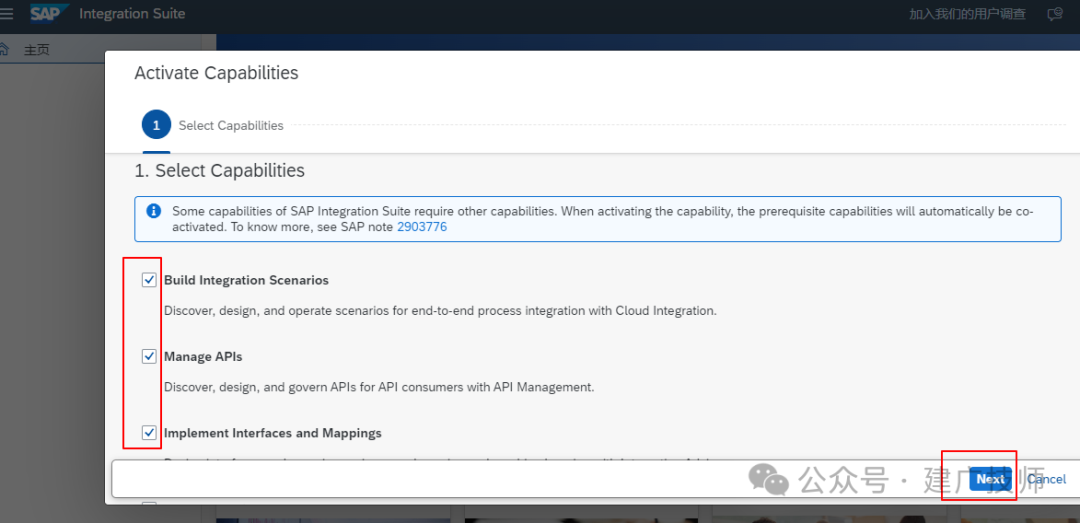Click the blue information icon in the message strip
Image resolution: width=1080 pixels, height=523 pixels.
(x=154, y=211)
